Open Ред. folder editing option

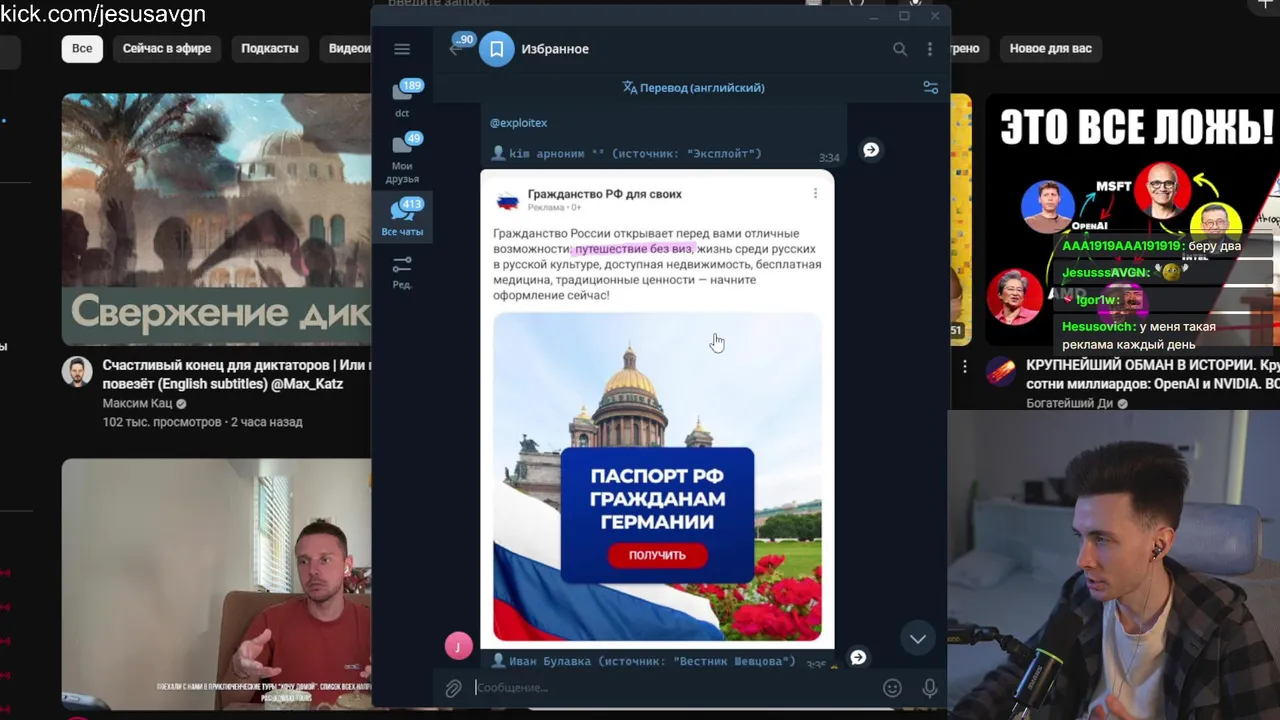tap(402, 272)
